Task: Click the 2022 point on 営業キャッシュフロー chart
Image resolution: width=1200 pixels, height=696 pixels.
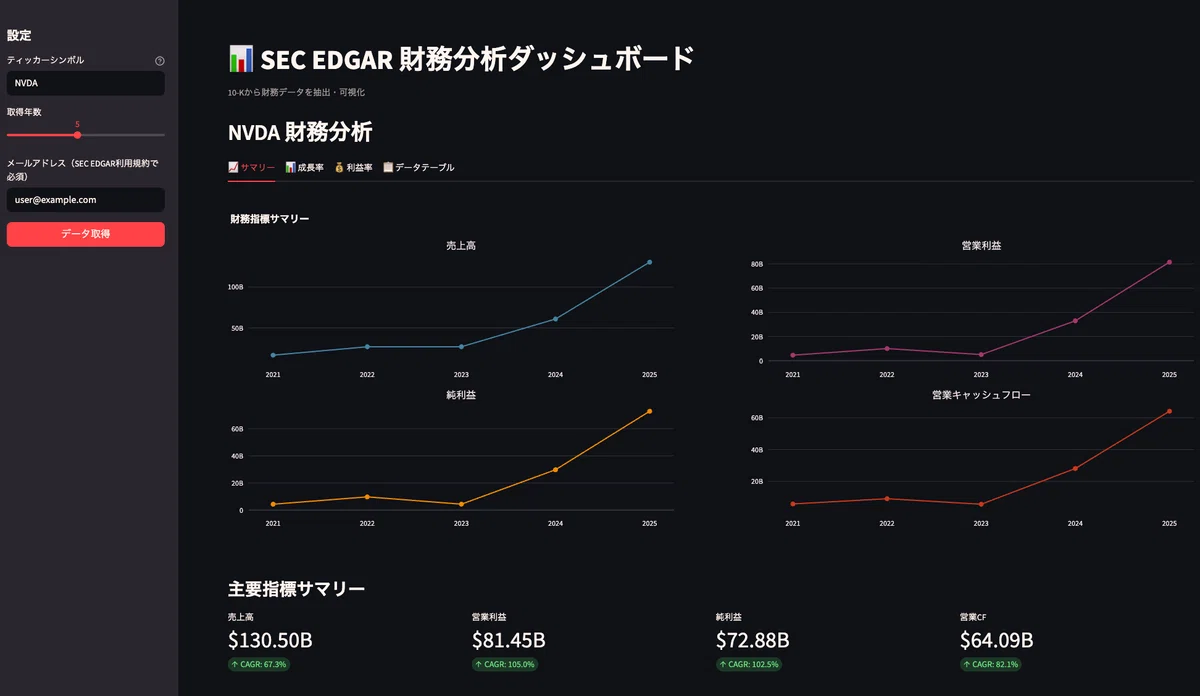Action: tap(887, 498)
